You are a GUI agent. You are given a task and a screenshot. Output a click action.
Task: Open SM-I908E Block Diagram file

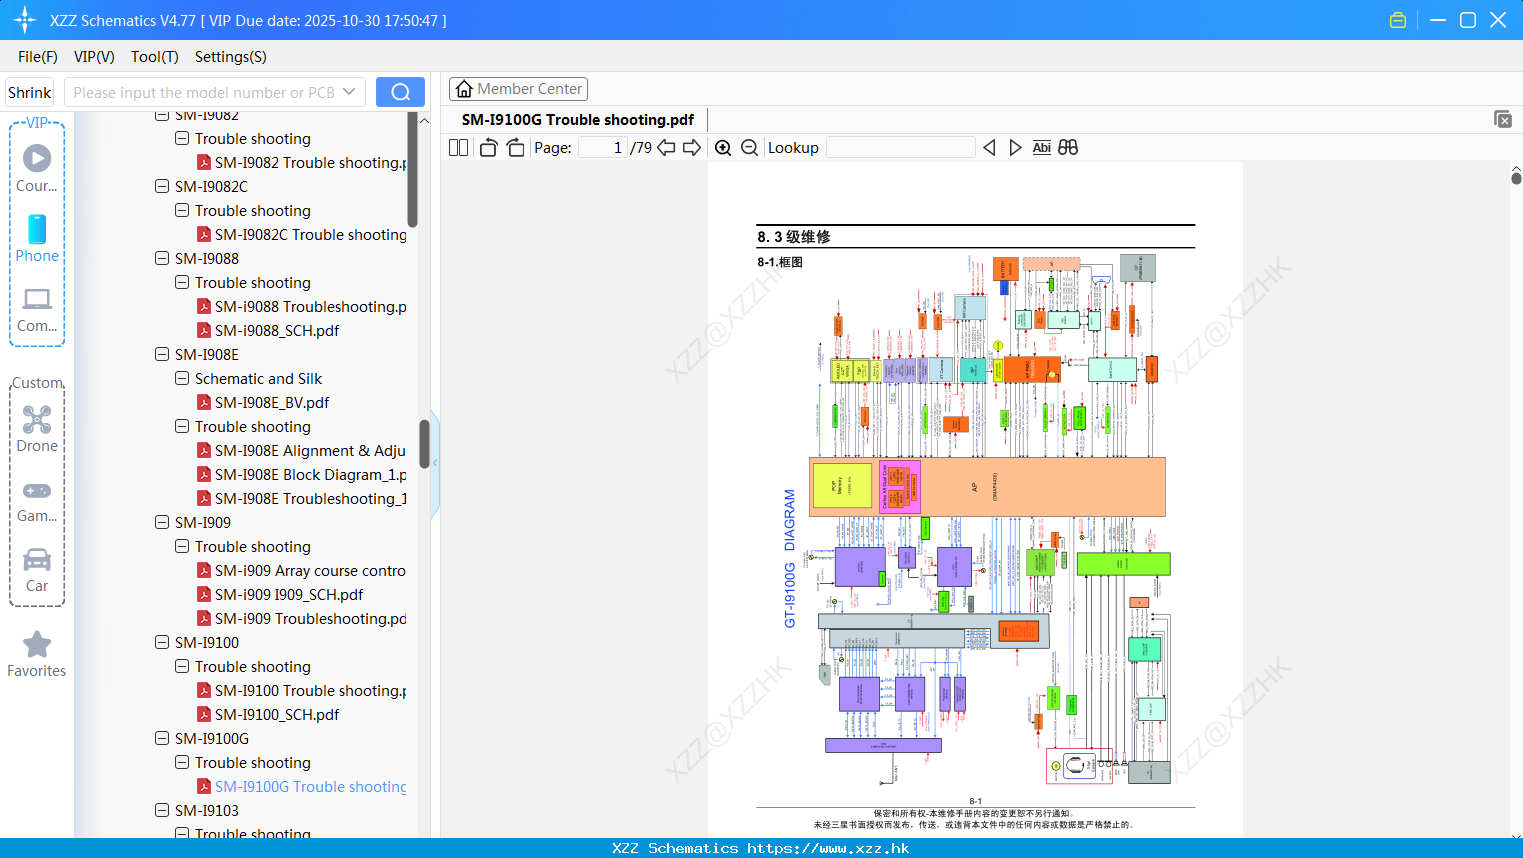pos(301,474)
